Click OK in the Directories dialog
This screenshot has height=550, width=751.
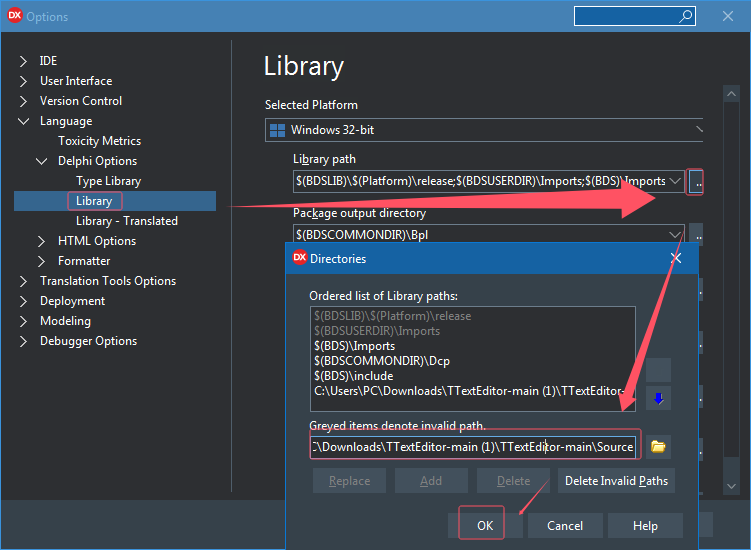point(485,526)
